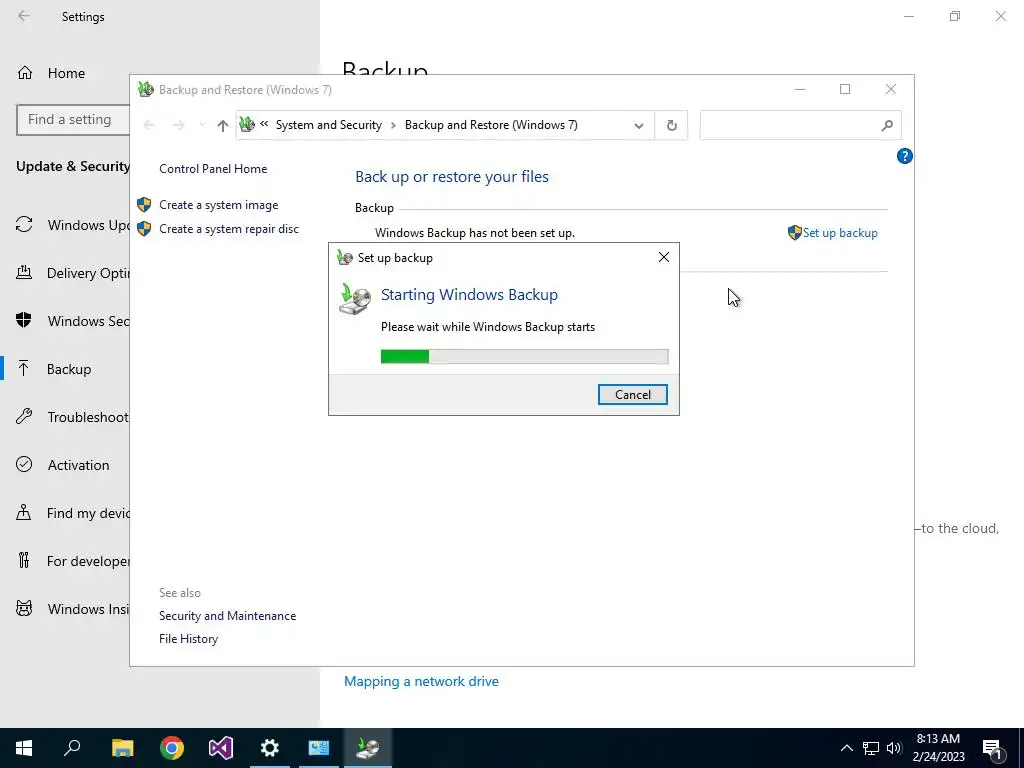Open recent locations dropdown arrow
This screenshot has height=768, width=1024.
[x=202, y=125]
